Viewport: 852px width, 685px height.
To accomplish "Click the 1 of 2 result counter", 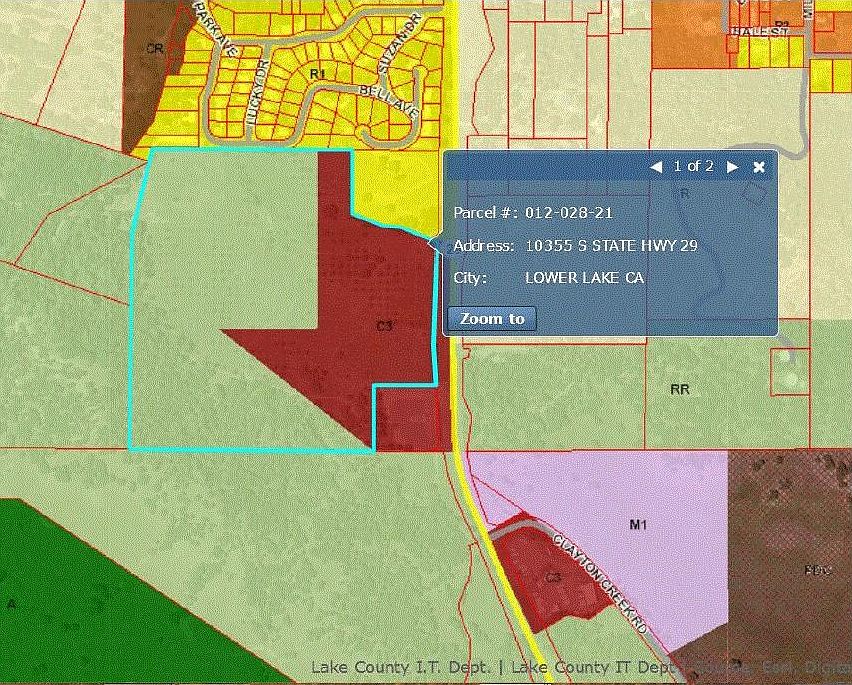I will tap(694, 166).
